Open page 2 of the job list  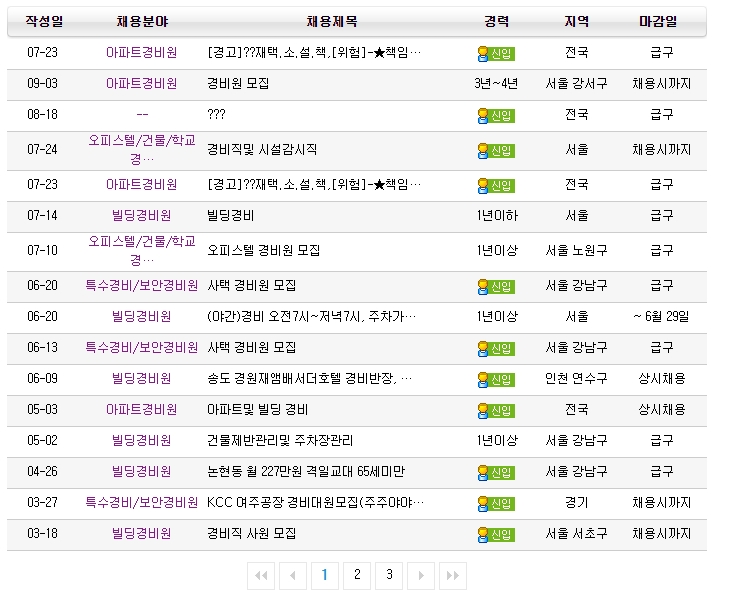pyautogui.click(x=357, y=575)
